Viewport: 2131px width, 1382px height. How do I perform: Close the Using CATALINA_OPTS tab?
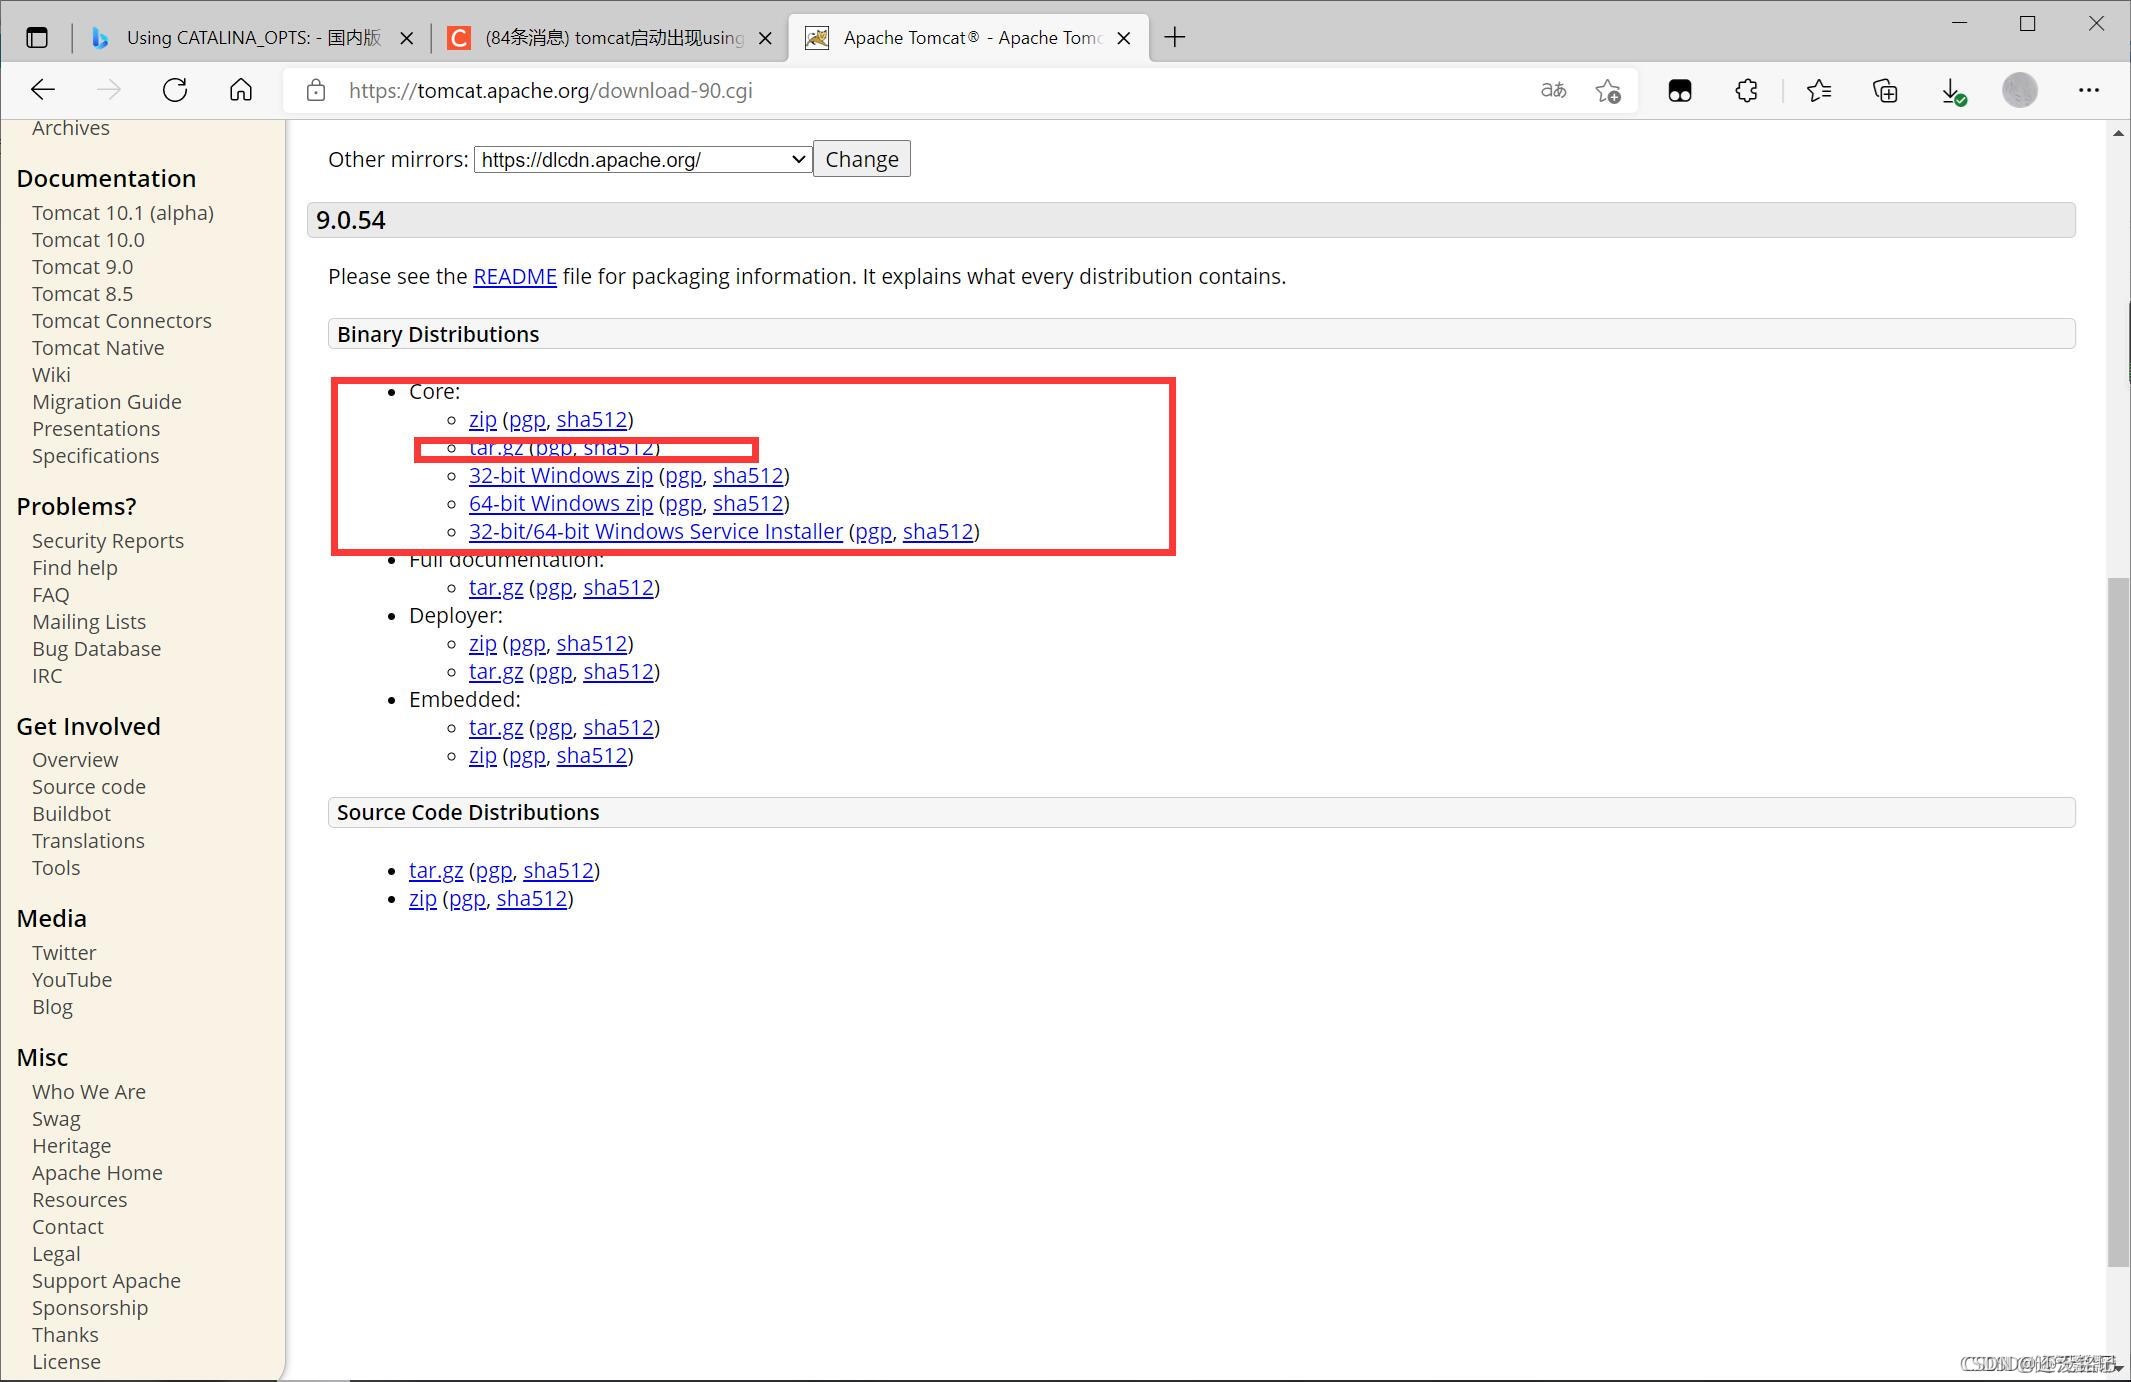click(x=407, y=38)
